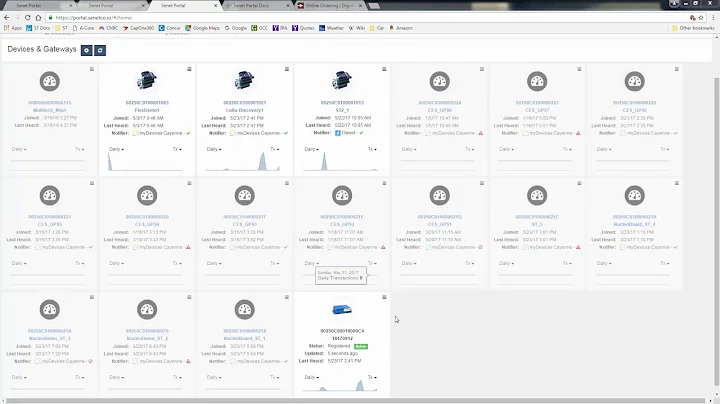Expand Tx dropdown on LoRa Discovery1 card
This screenshot has height=404, width=720.
click(275, 149)
